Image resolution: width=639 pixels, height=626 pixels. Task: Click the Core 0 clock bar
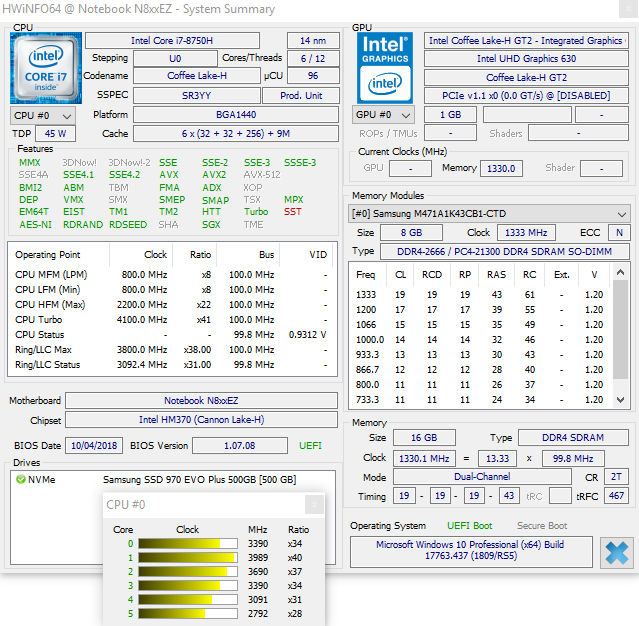coord(188,544)
